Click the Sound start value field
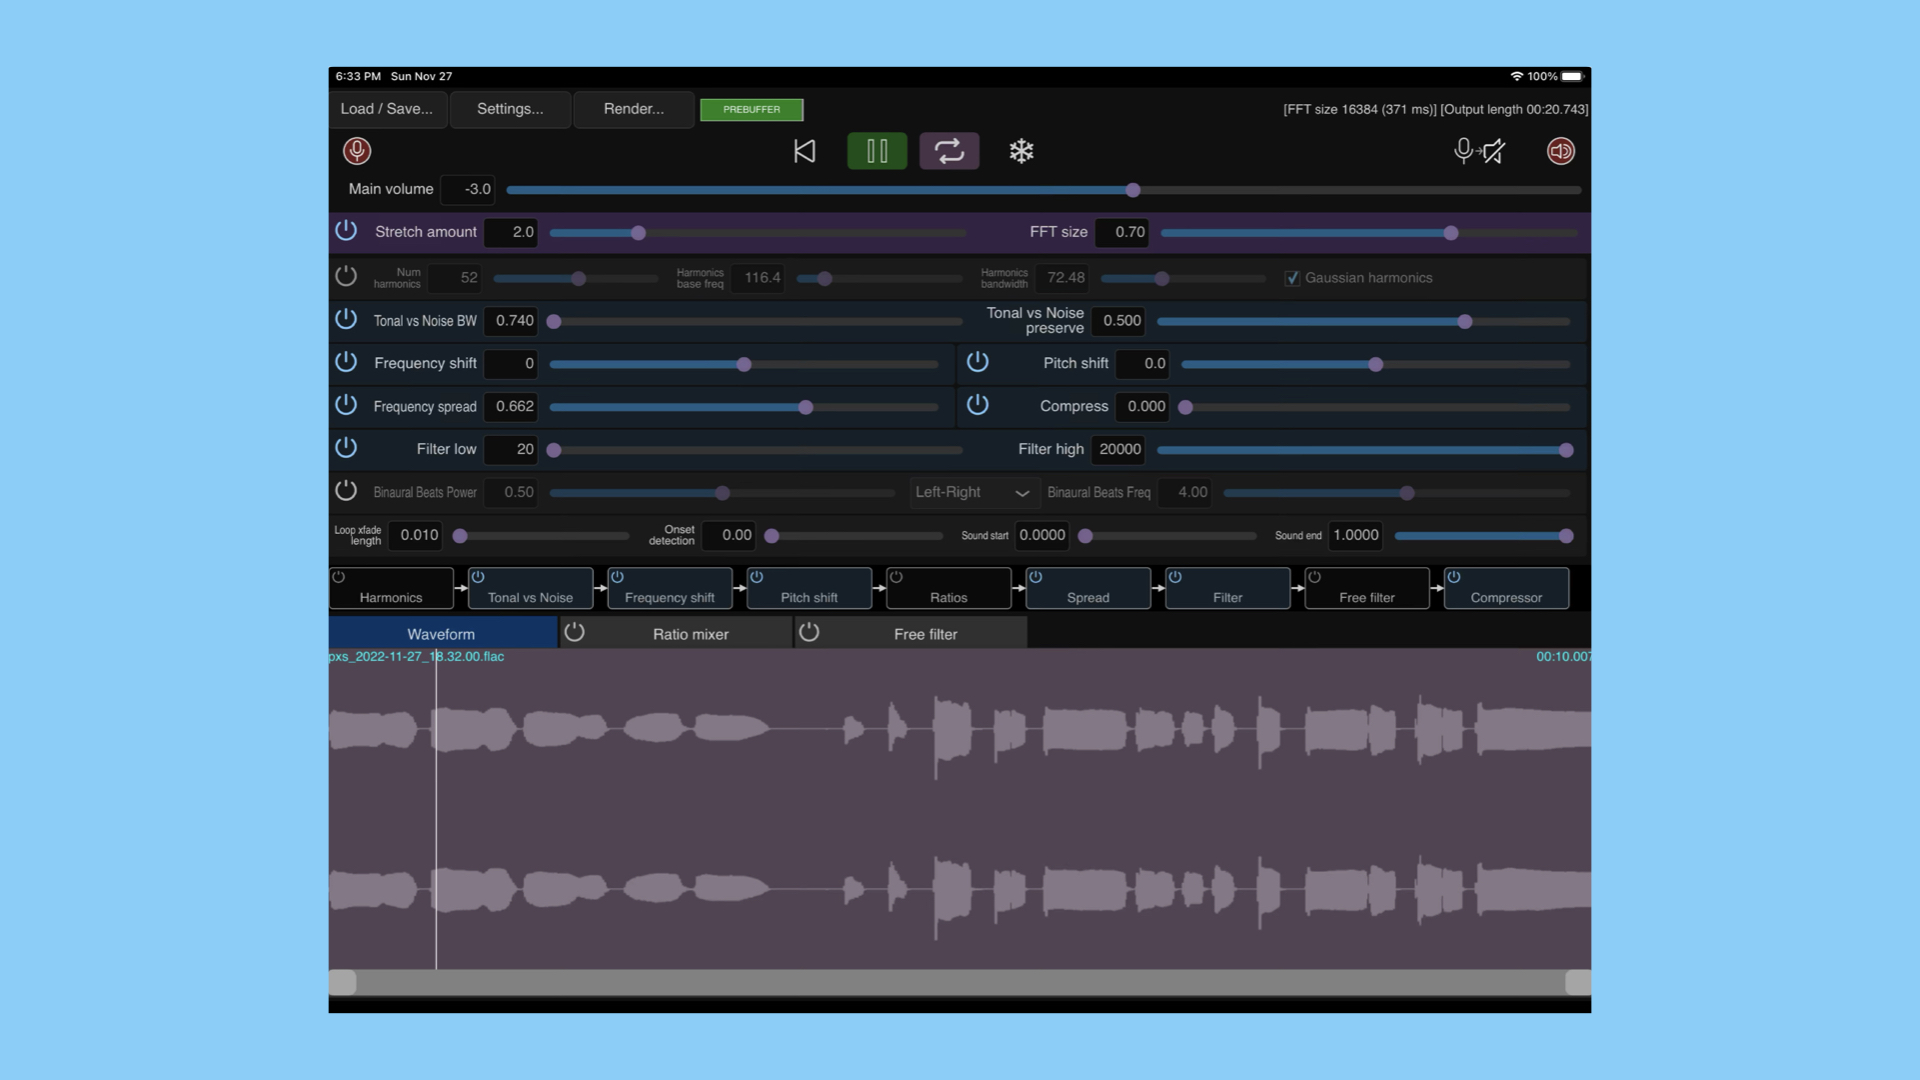 (x=1042, y=535)
